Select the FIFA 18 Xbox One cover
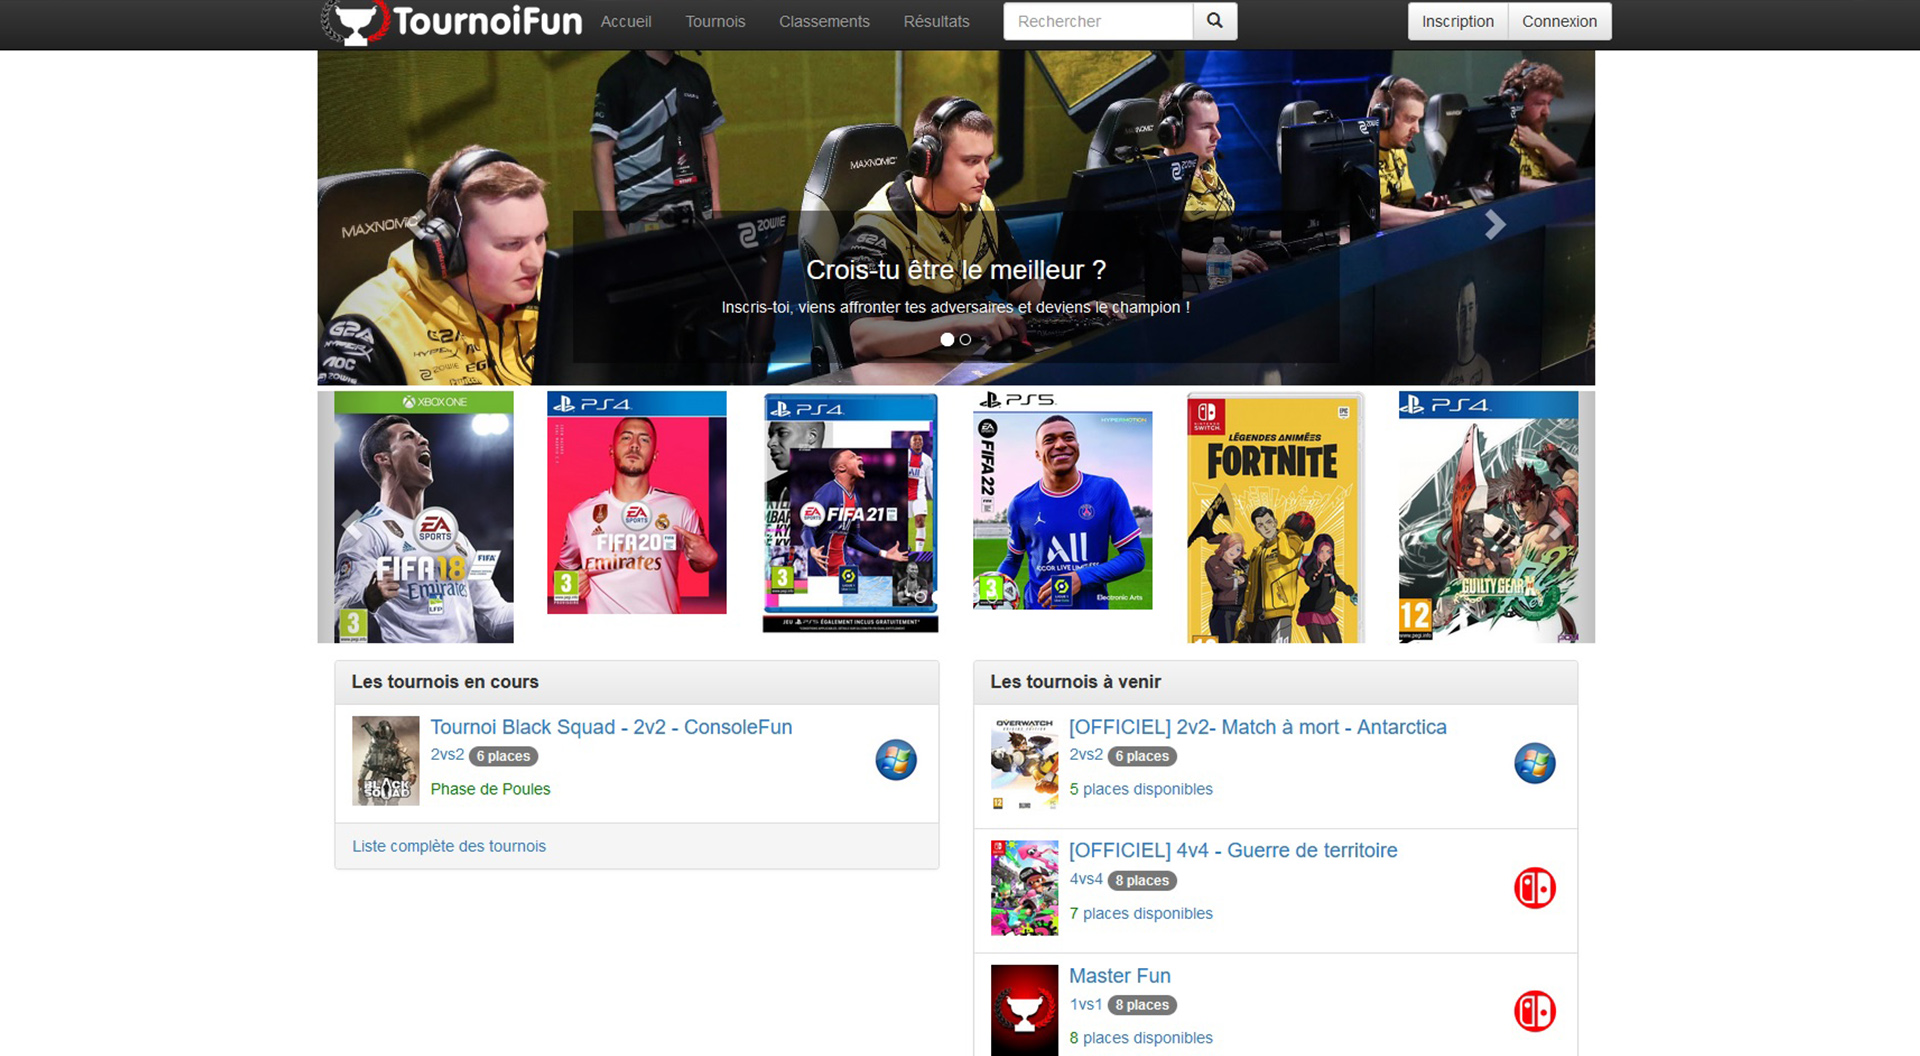This screenshot has width=1920, height=1056. pyautogui.click(x=424, y=517)
